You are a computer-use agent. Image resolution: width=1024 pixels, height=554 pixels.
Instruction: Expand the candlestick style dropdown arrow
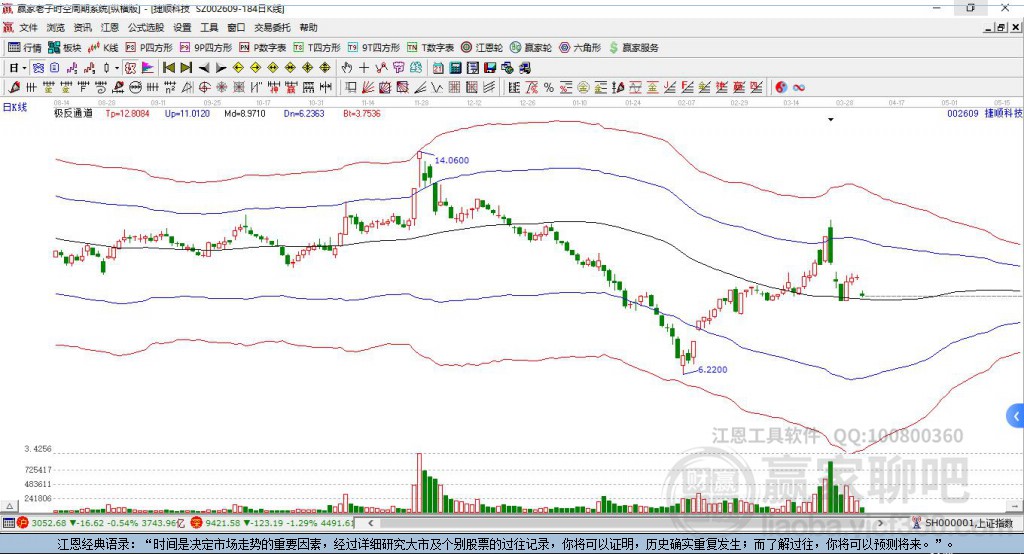coord(117,68)
